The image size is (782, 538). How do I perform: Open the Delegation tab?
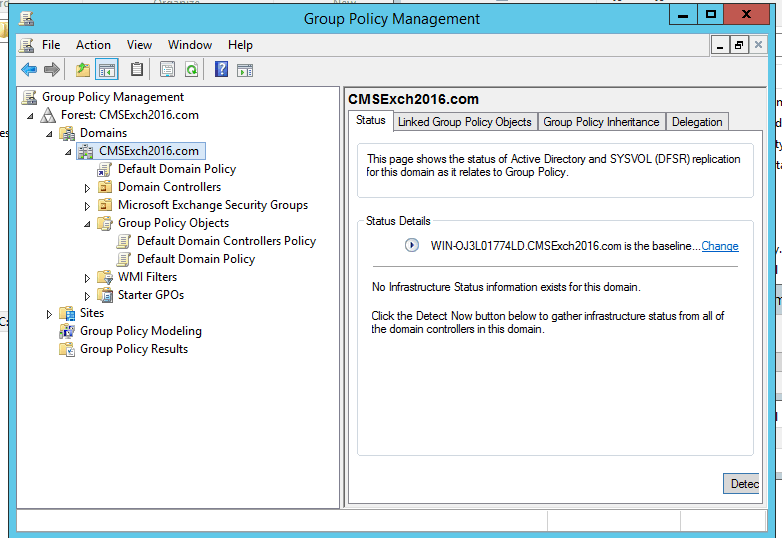click(697, 122)
